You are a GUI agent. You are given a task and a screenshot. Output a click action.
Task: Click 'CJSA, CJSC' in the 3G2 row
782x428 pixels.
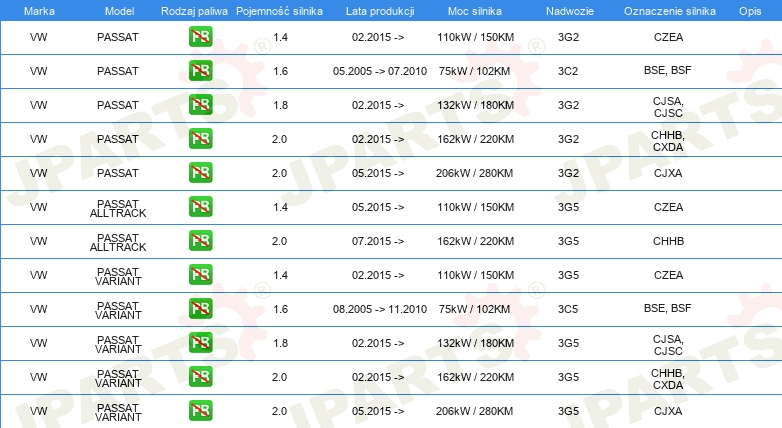pyautogui.click(x=668, y=107)
